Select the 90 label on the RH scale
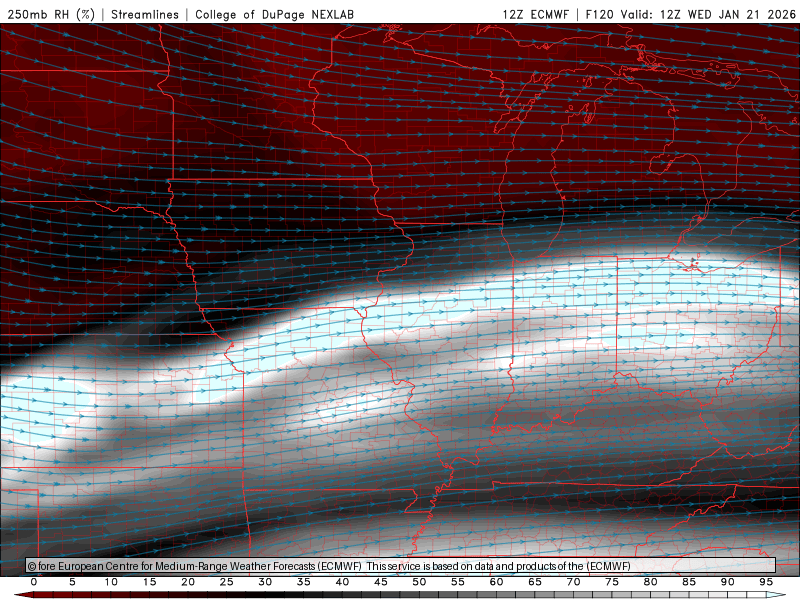800x600 pixels. coord(727,582)
